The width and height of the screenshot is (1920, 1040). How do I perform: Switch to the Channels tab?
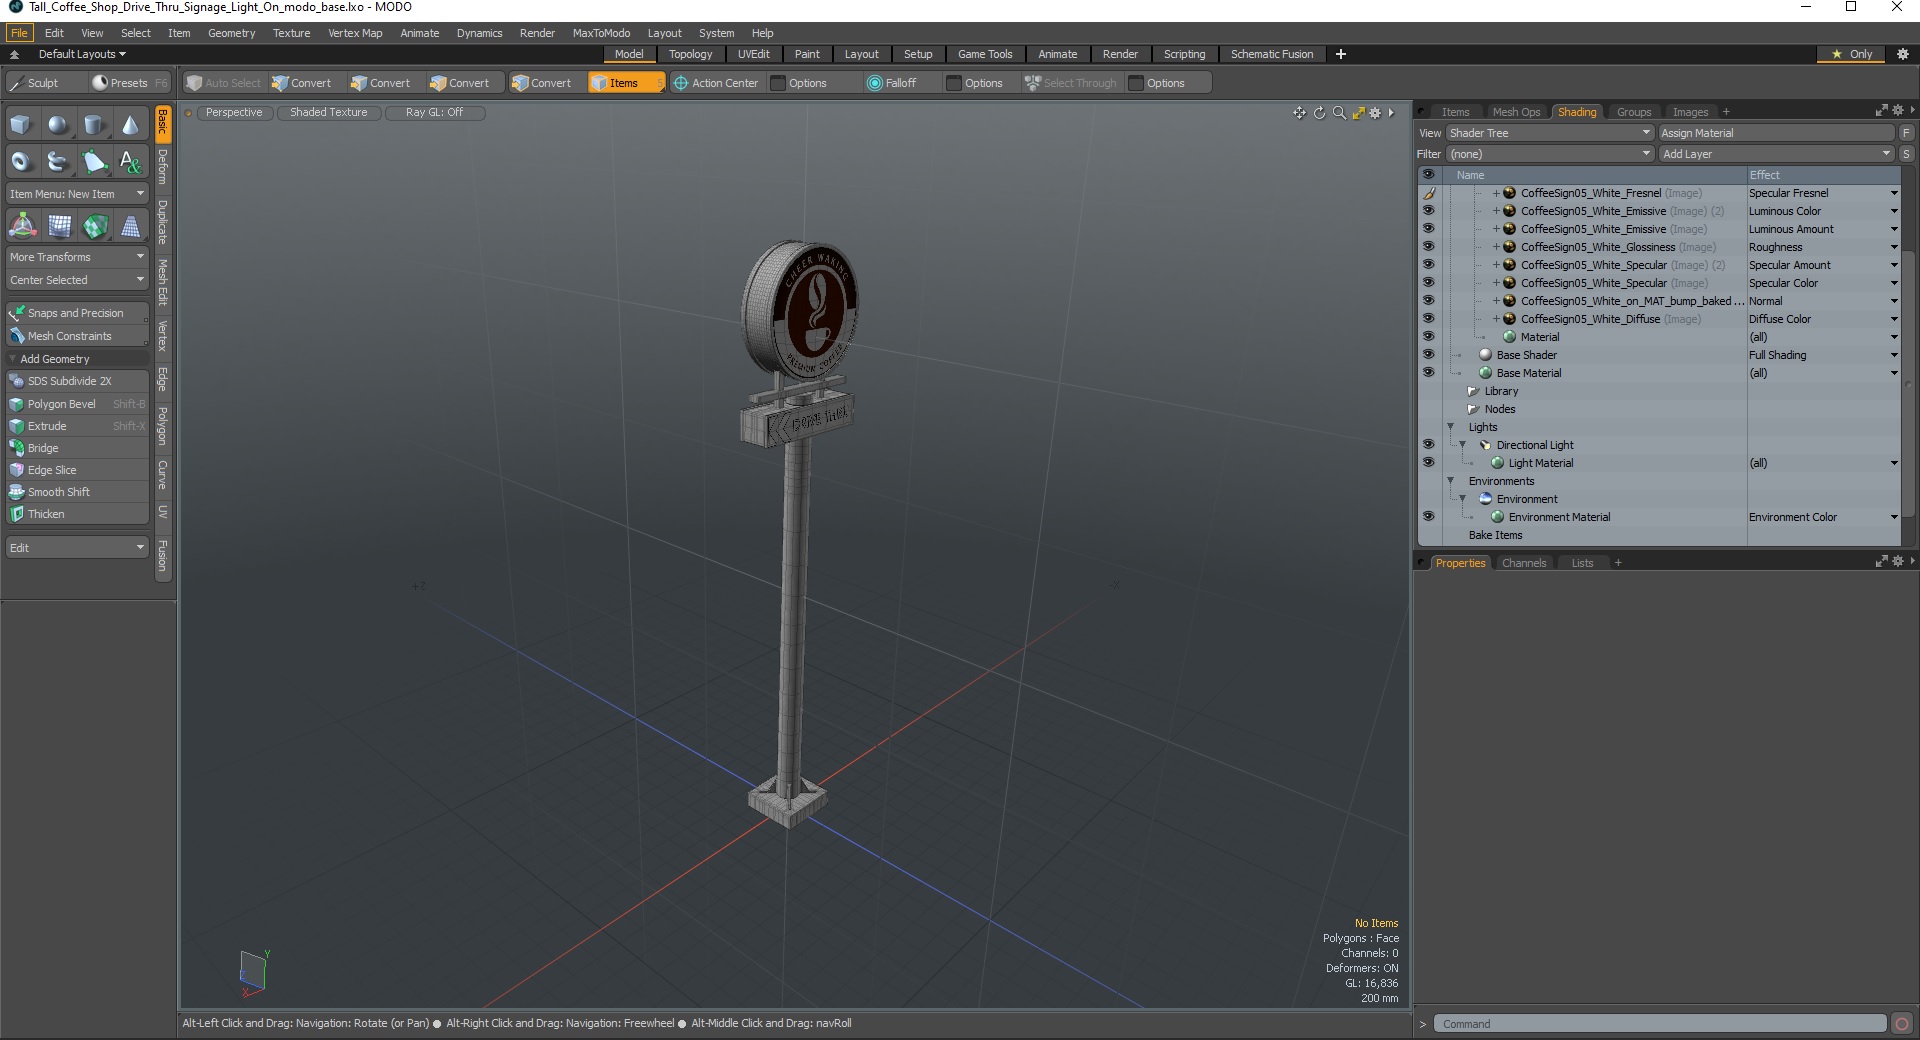[x=1523, y=563]
